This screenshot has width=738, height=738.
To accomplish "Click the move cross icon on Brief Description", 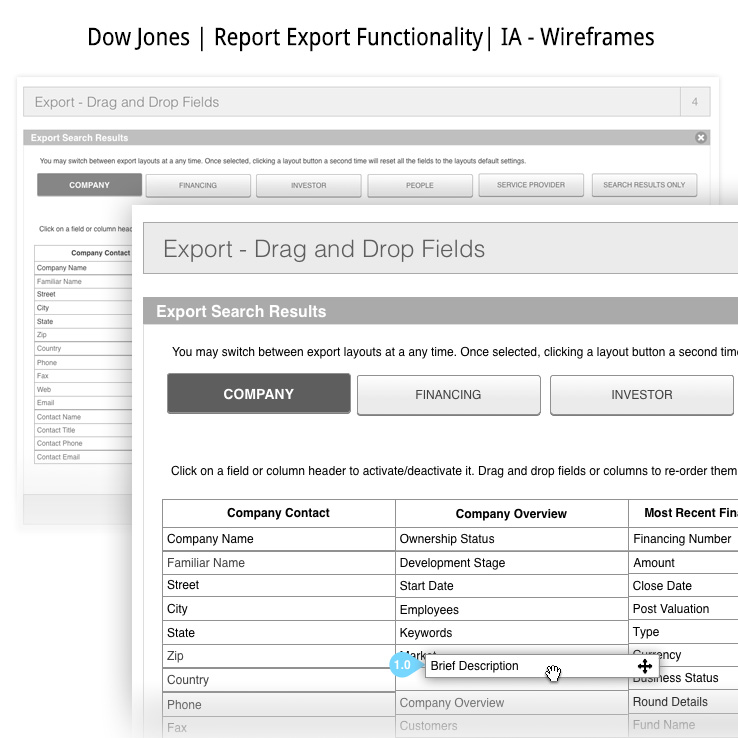I will [644, 666].
